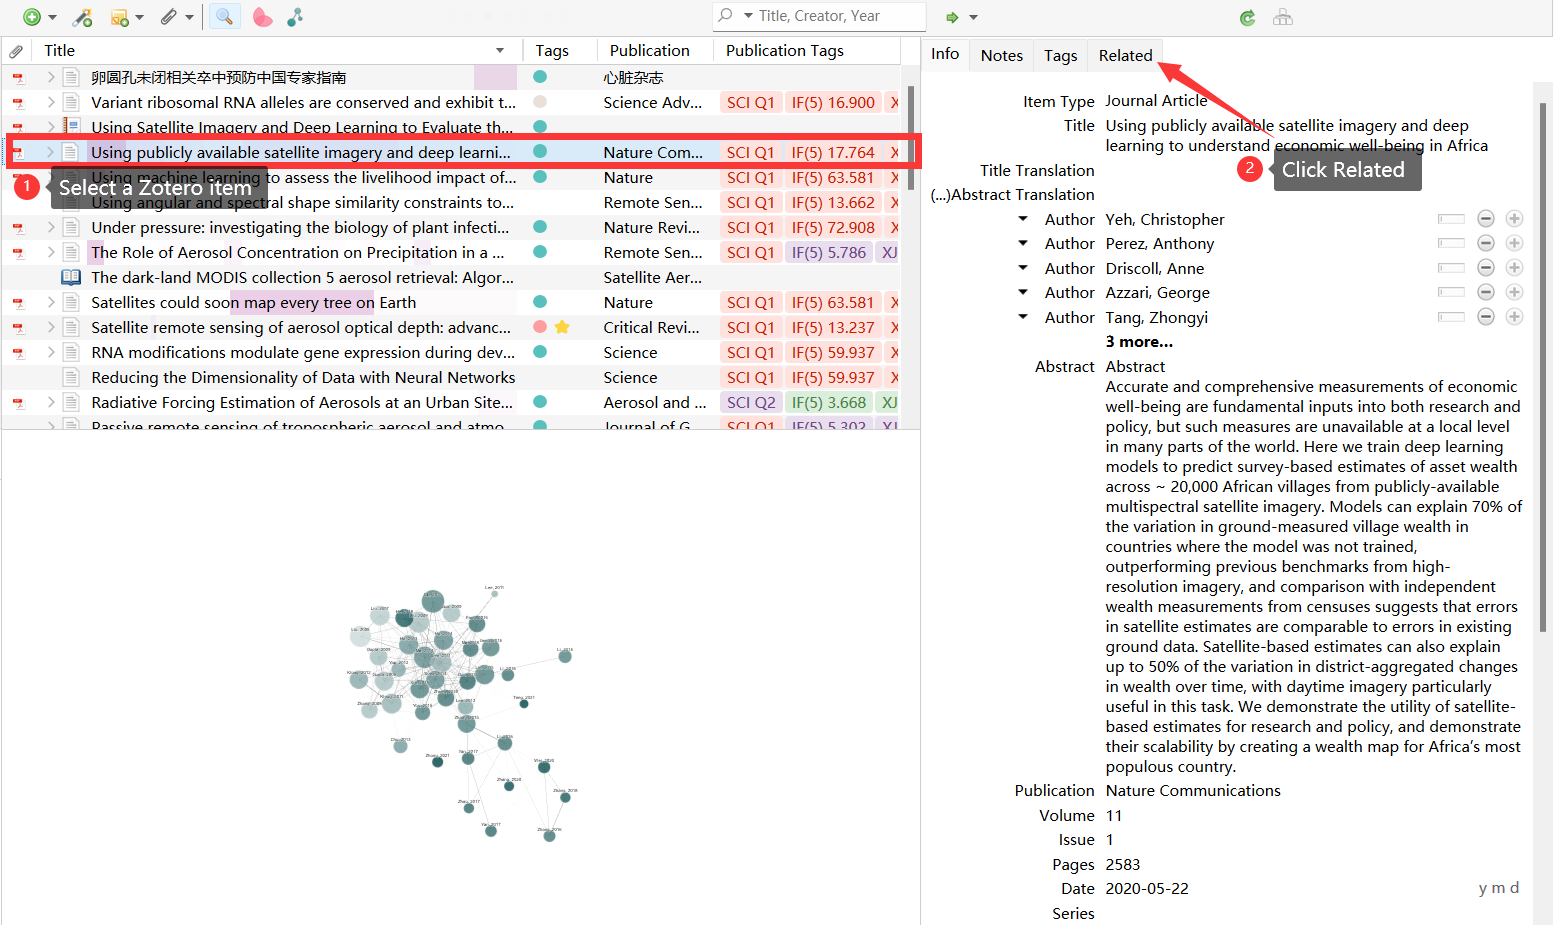
Task: Add author after Yeh, Christopher with plus
Action: [x=1514, y=219]
